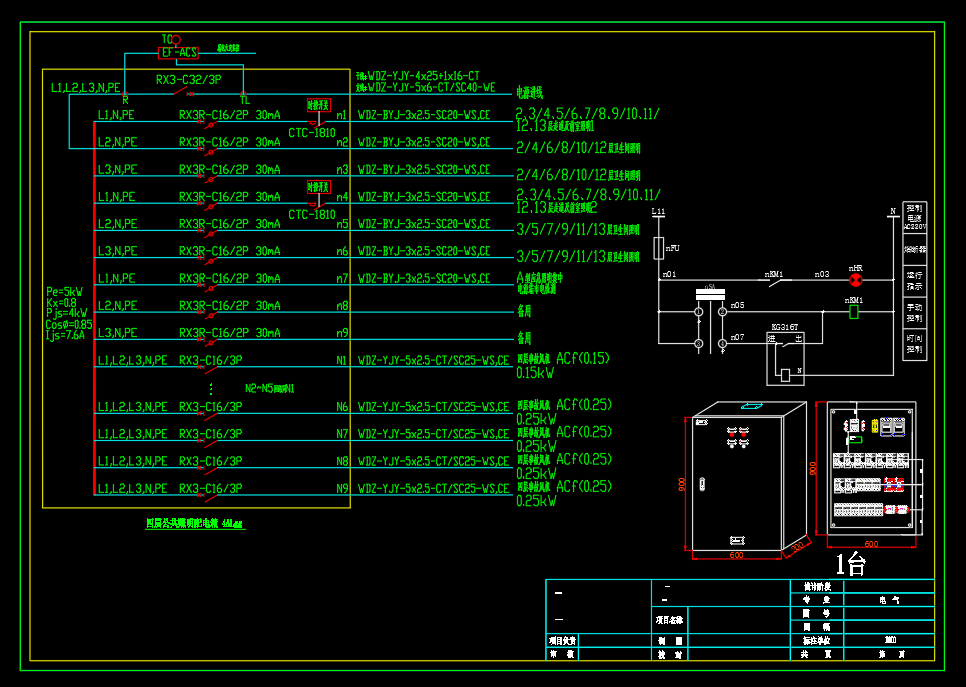
Task: Click the 电源进线 label
Action: [530, 93]
